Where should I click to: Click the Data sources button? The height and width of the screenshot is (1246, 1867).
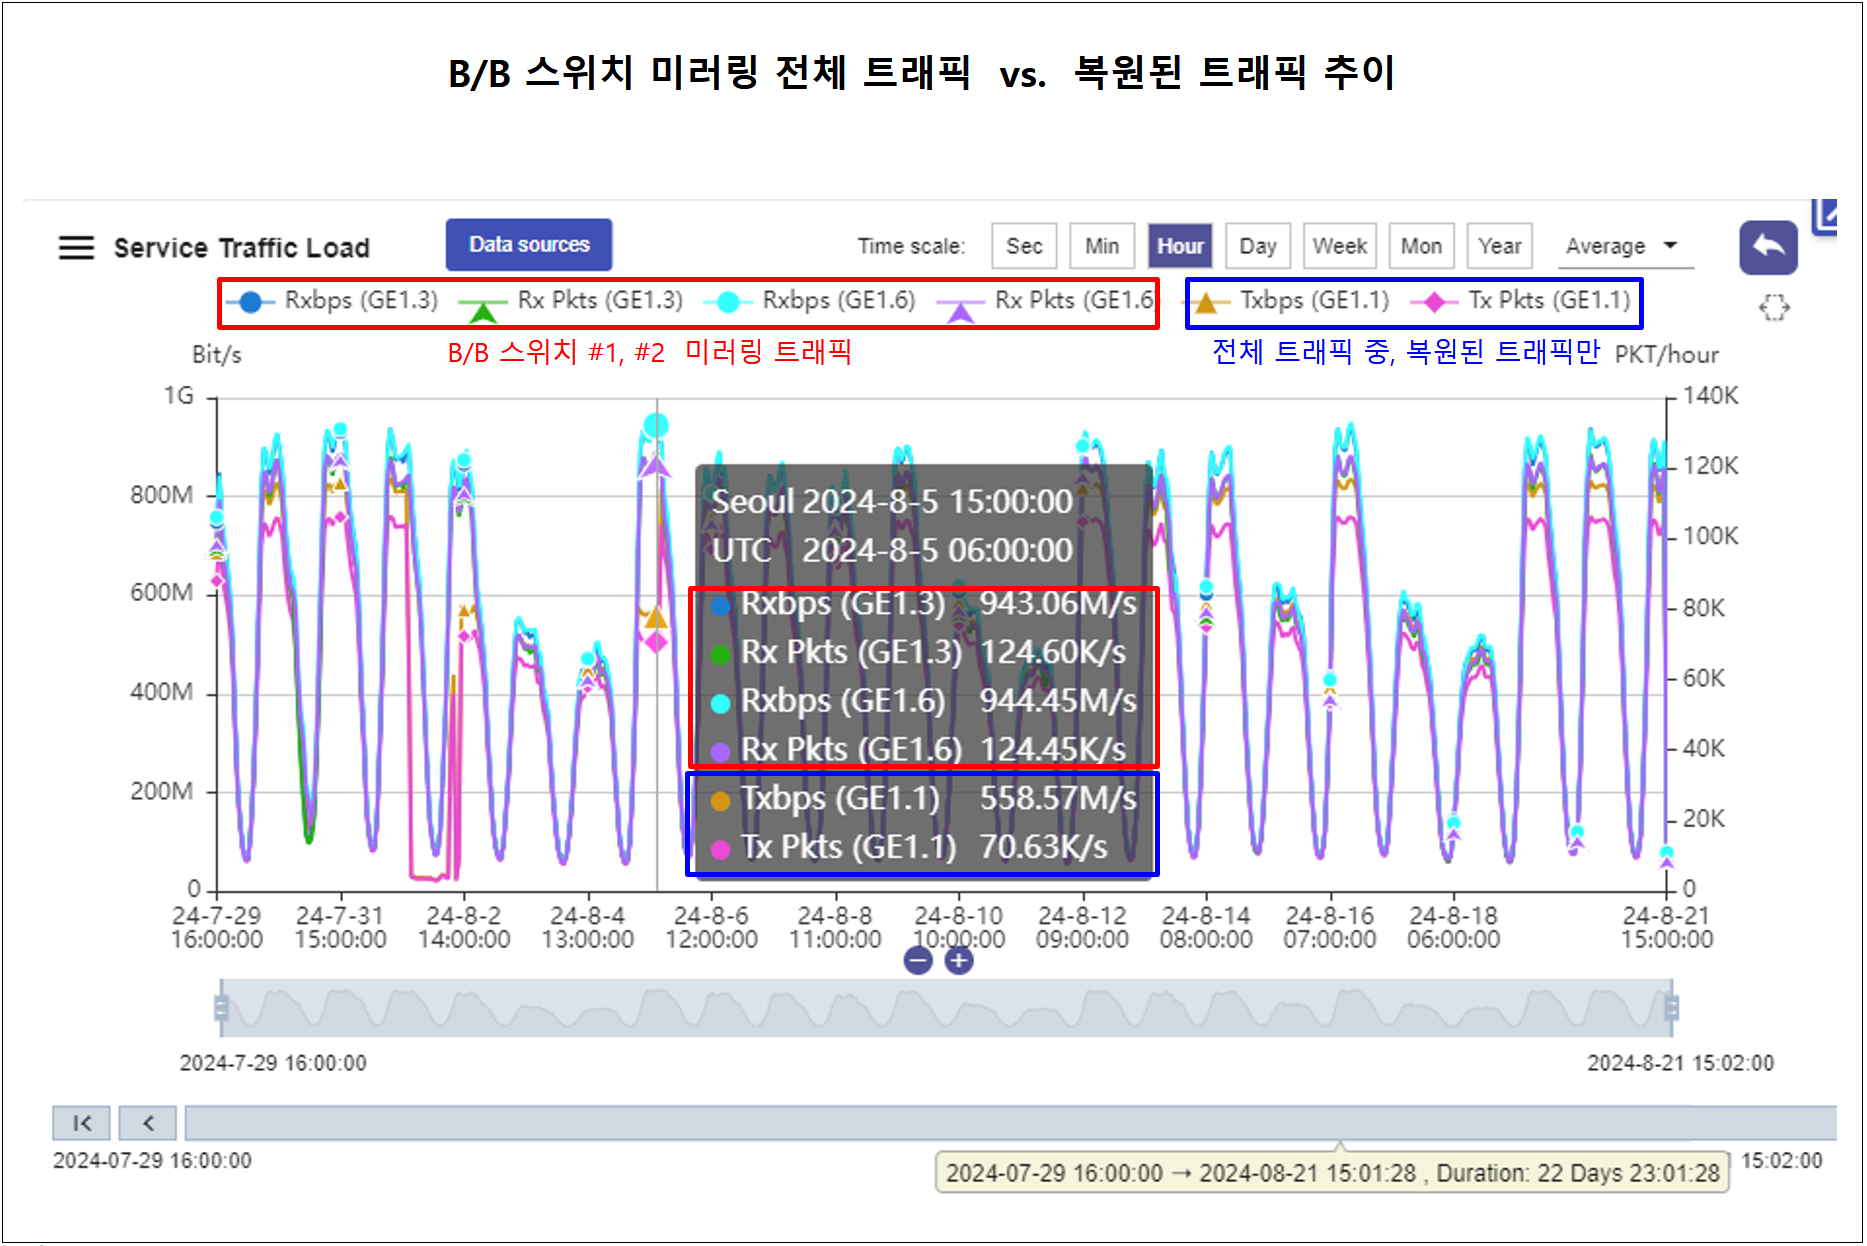pyautogui.click(x=529, y=245)
